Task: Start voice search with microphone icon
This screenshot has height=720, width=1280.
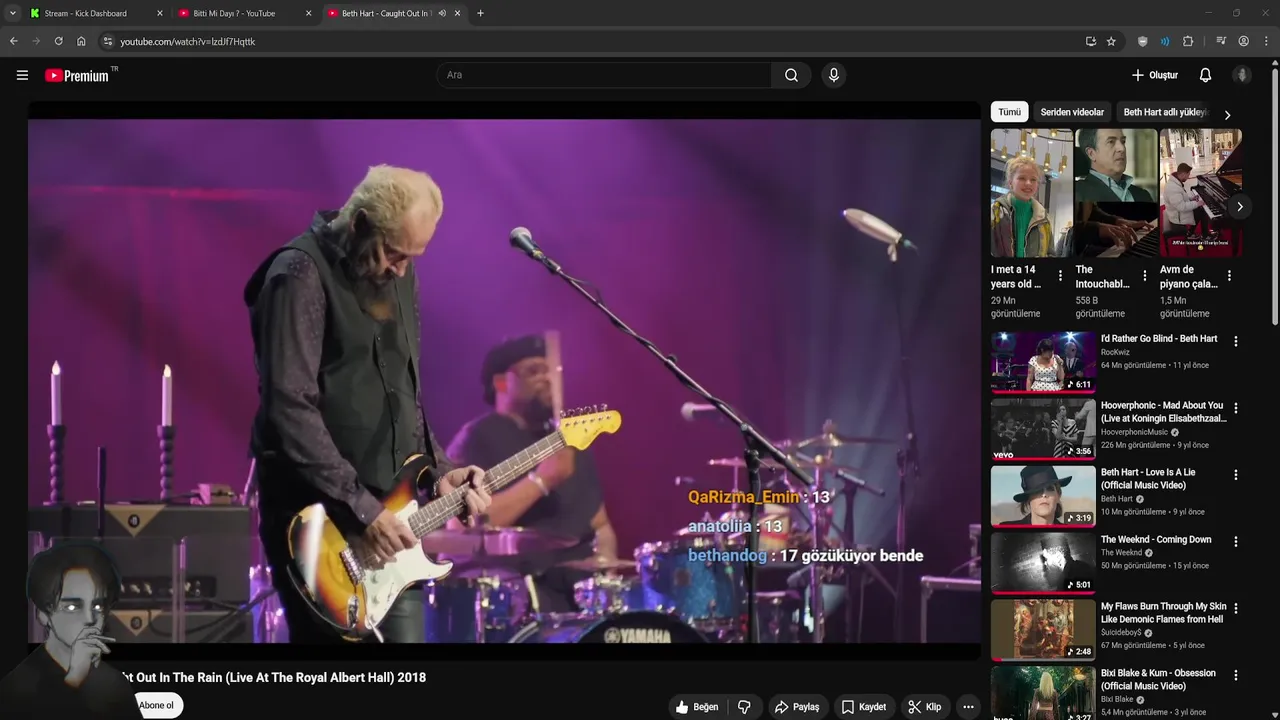Action: click(833, 75)
